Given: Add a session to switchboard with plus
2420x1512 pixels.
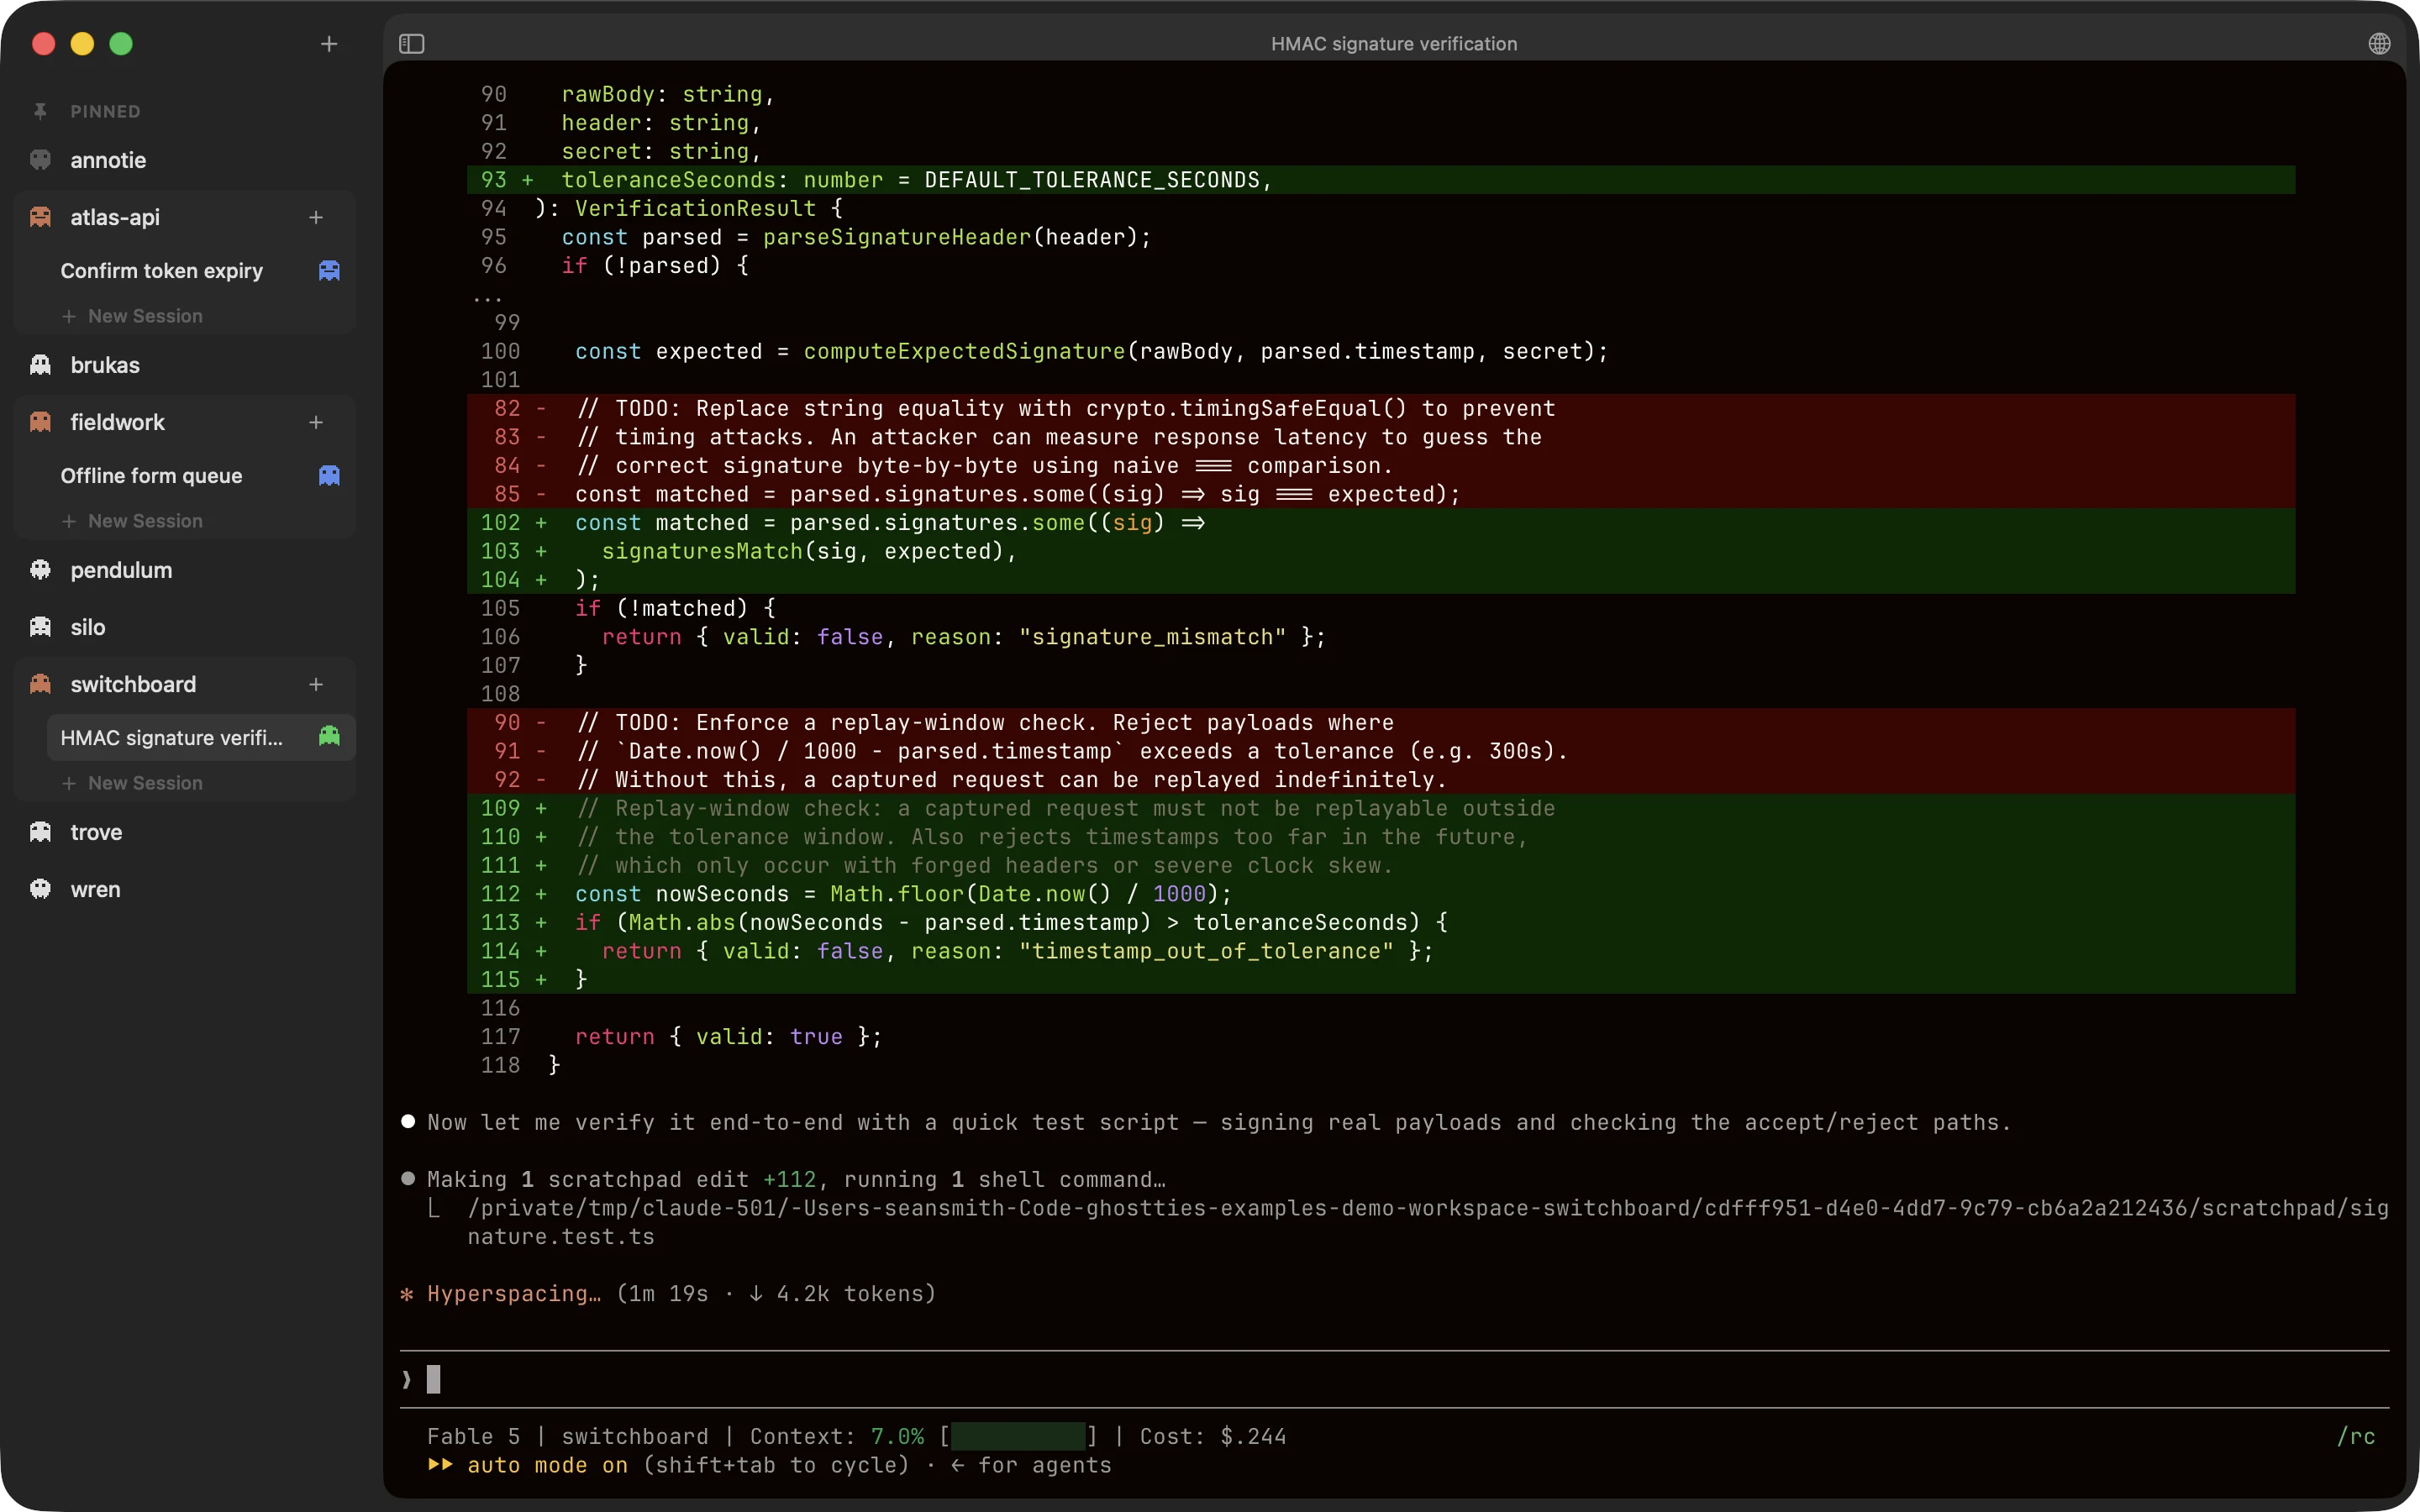Looking at the screenshot, I should (316, 684).
